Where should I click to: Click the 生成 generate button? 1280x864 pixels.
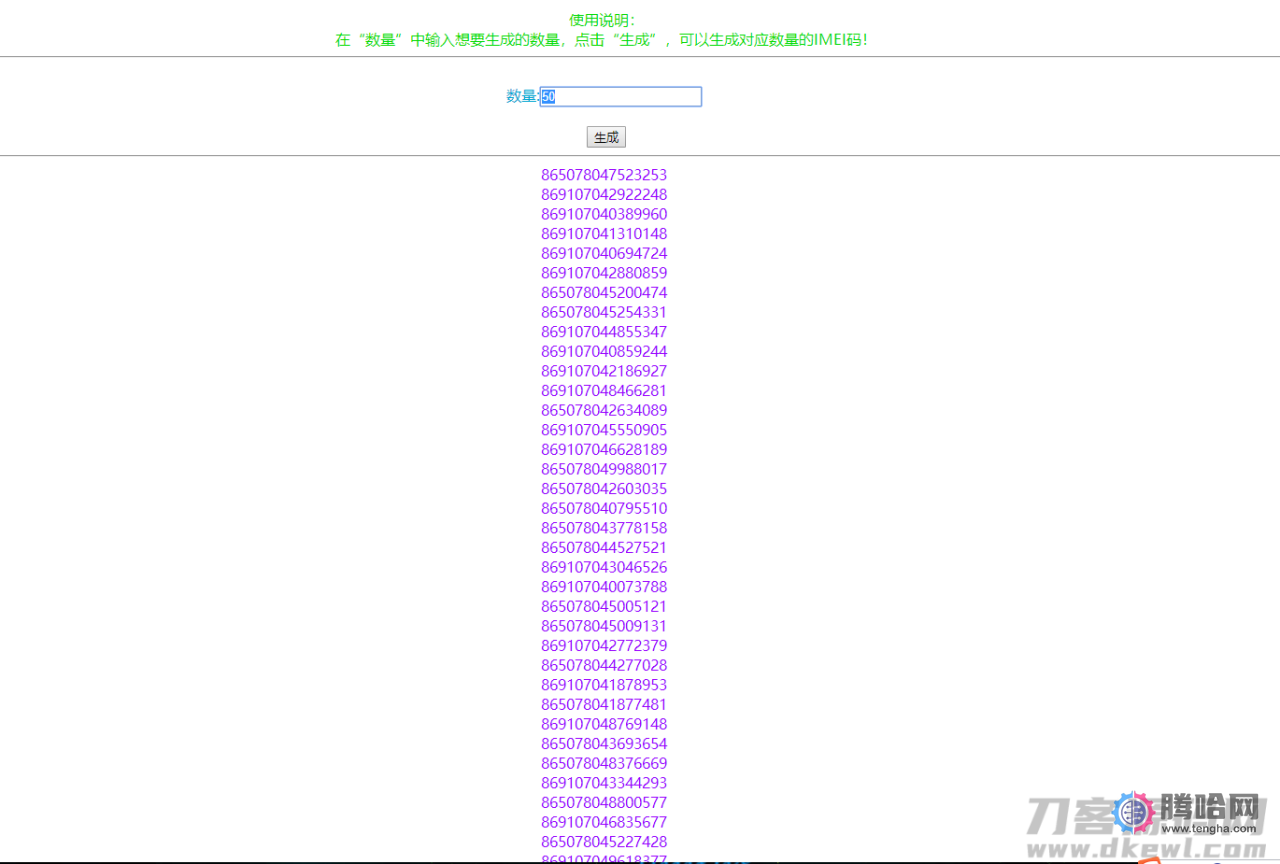(x=606, y=137)
